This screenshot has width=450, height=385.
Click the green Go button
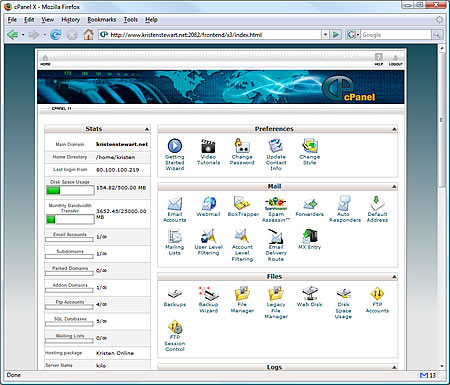(336, 35)
